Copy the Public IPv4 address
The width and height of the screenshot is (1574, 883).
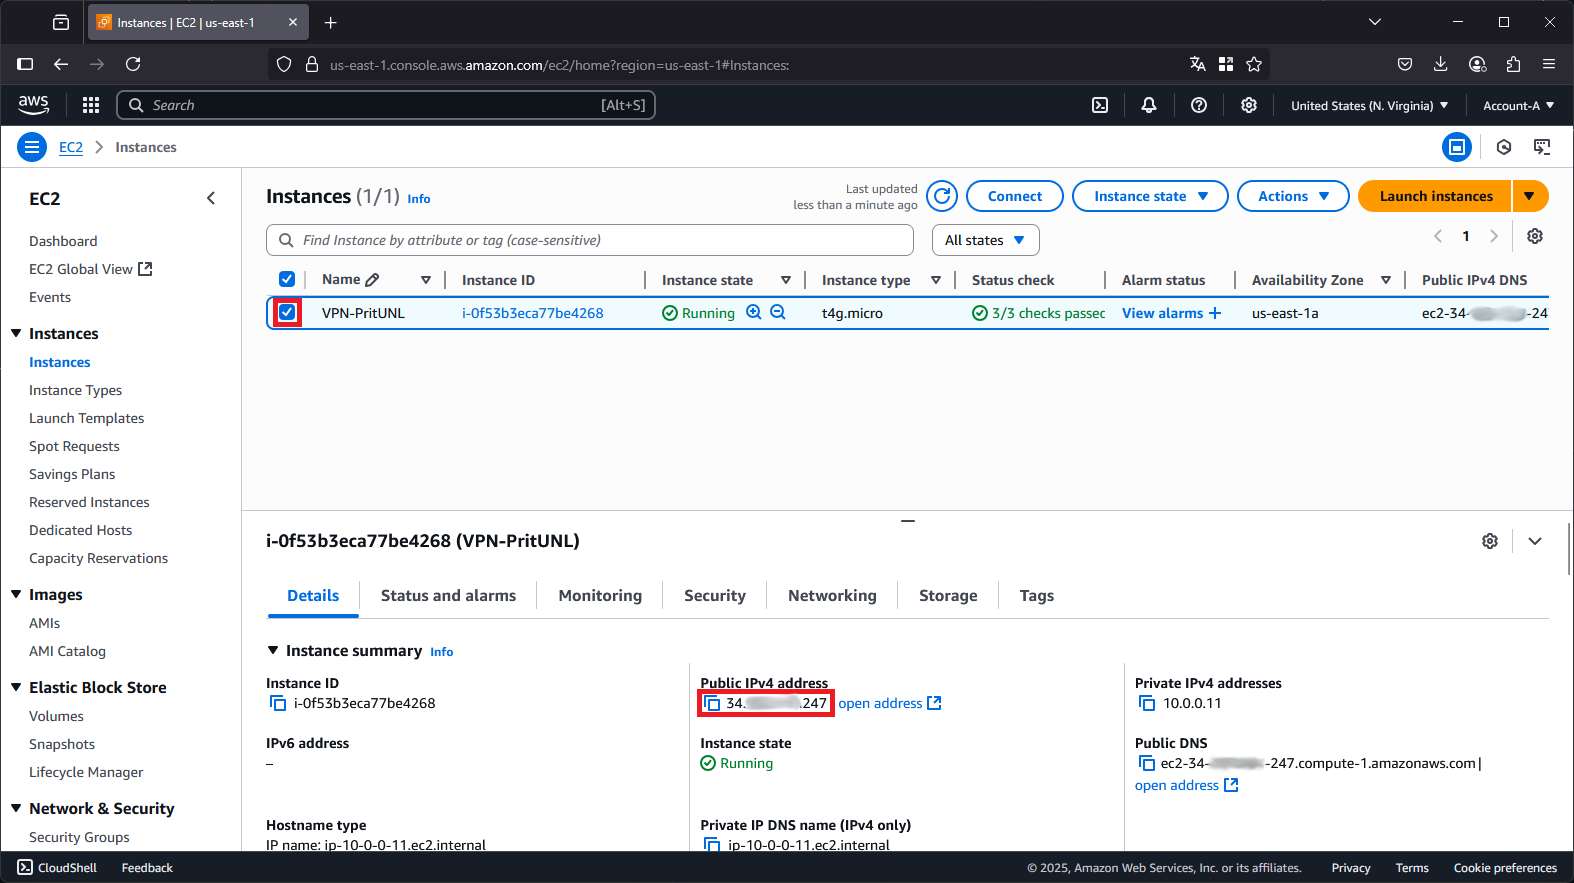pyautogui.click(x=712, y=704)
